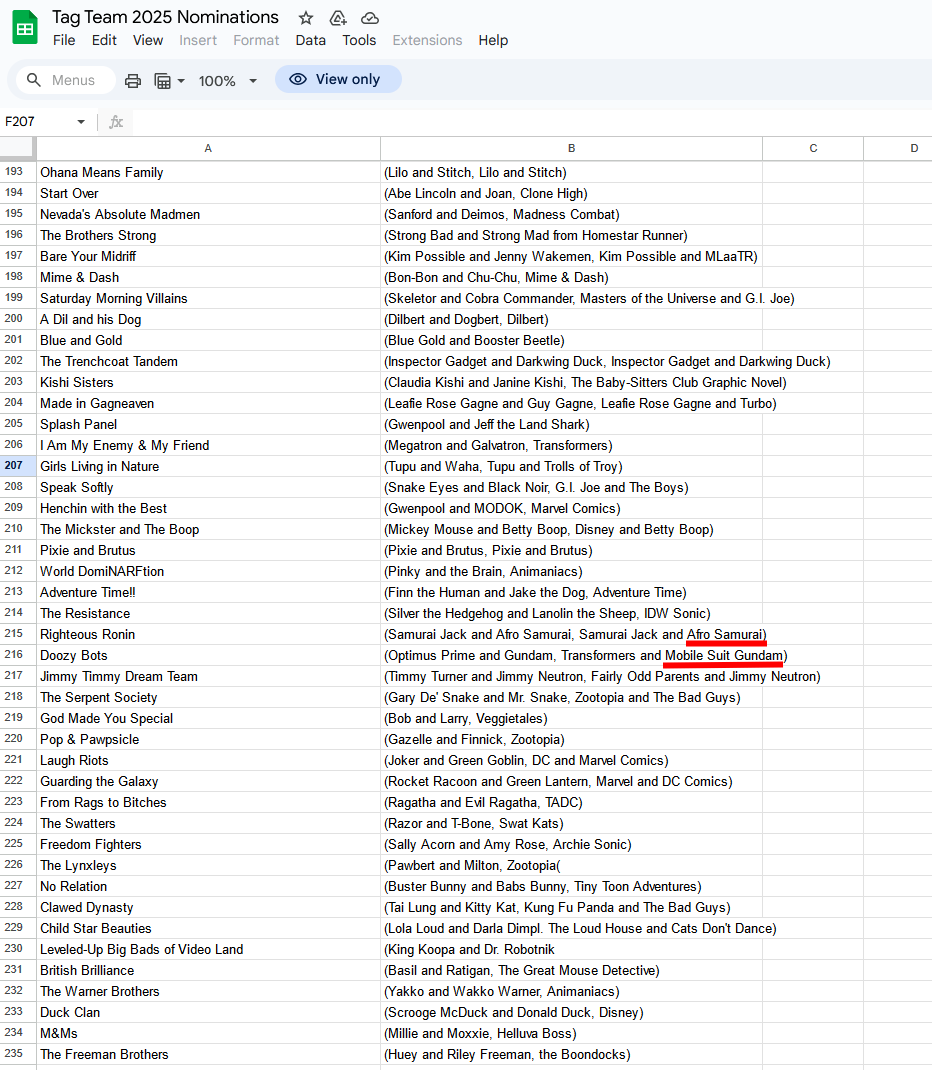Click the print icon in toolbar
This screenshot has height=1070, width=932.
133,80
